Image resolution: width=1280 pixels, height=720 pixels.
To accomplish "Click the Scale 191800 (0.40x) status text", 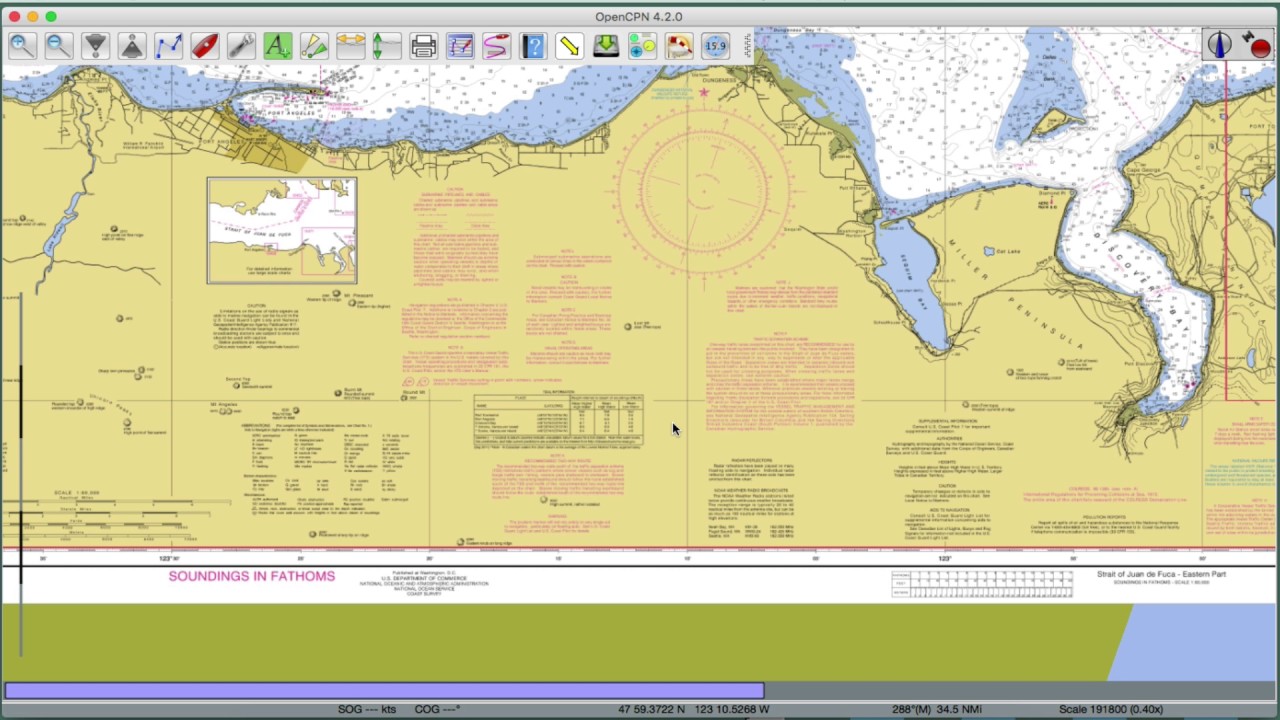I will pyautogui.click(x=1111, y=710).
